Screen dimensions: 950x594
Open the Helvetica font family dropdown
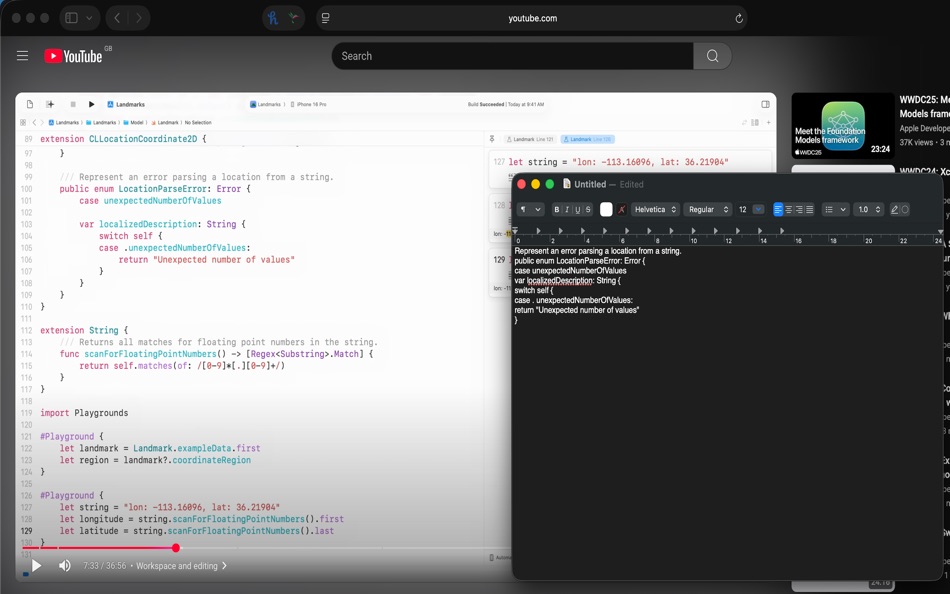click(654, 210)
